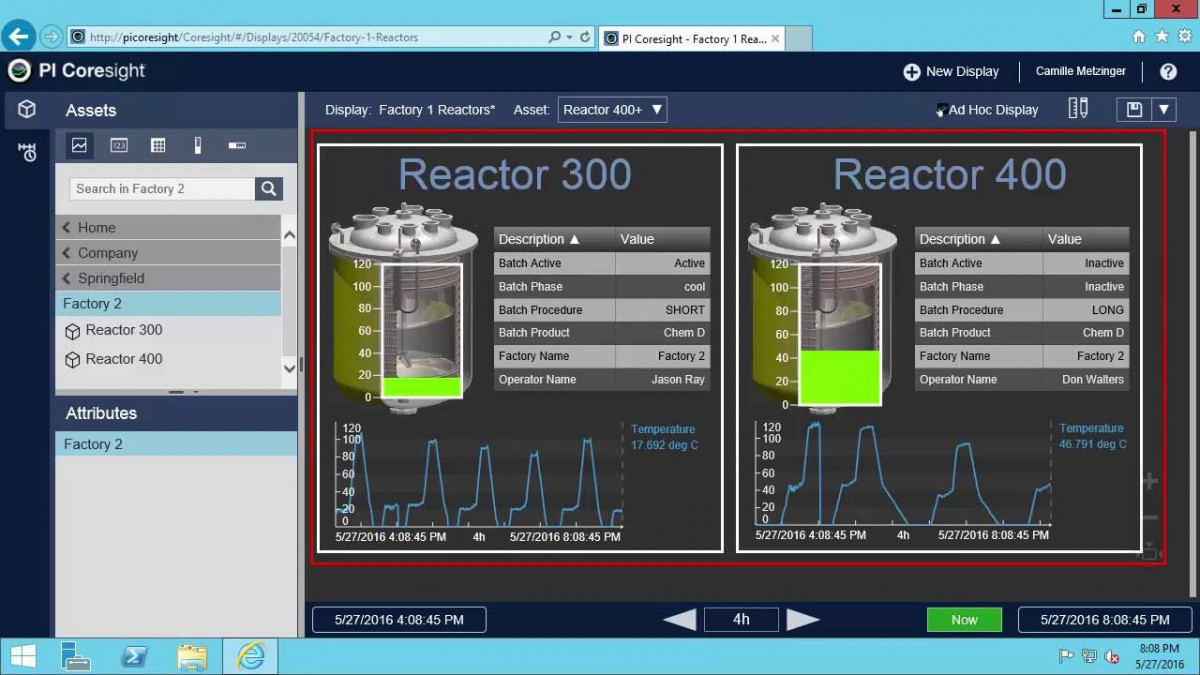Go forward with browser forward arrow
Viewport: 1200px width, 675px height.
pyautogui.click(x=51, y=37)
